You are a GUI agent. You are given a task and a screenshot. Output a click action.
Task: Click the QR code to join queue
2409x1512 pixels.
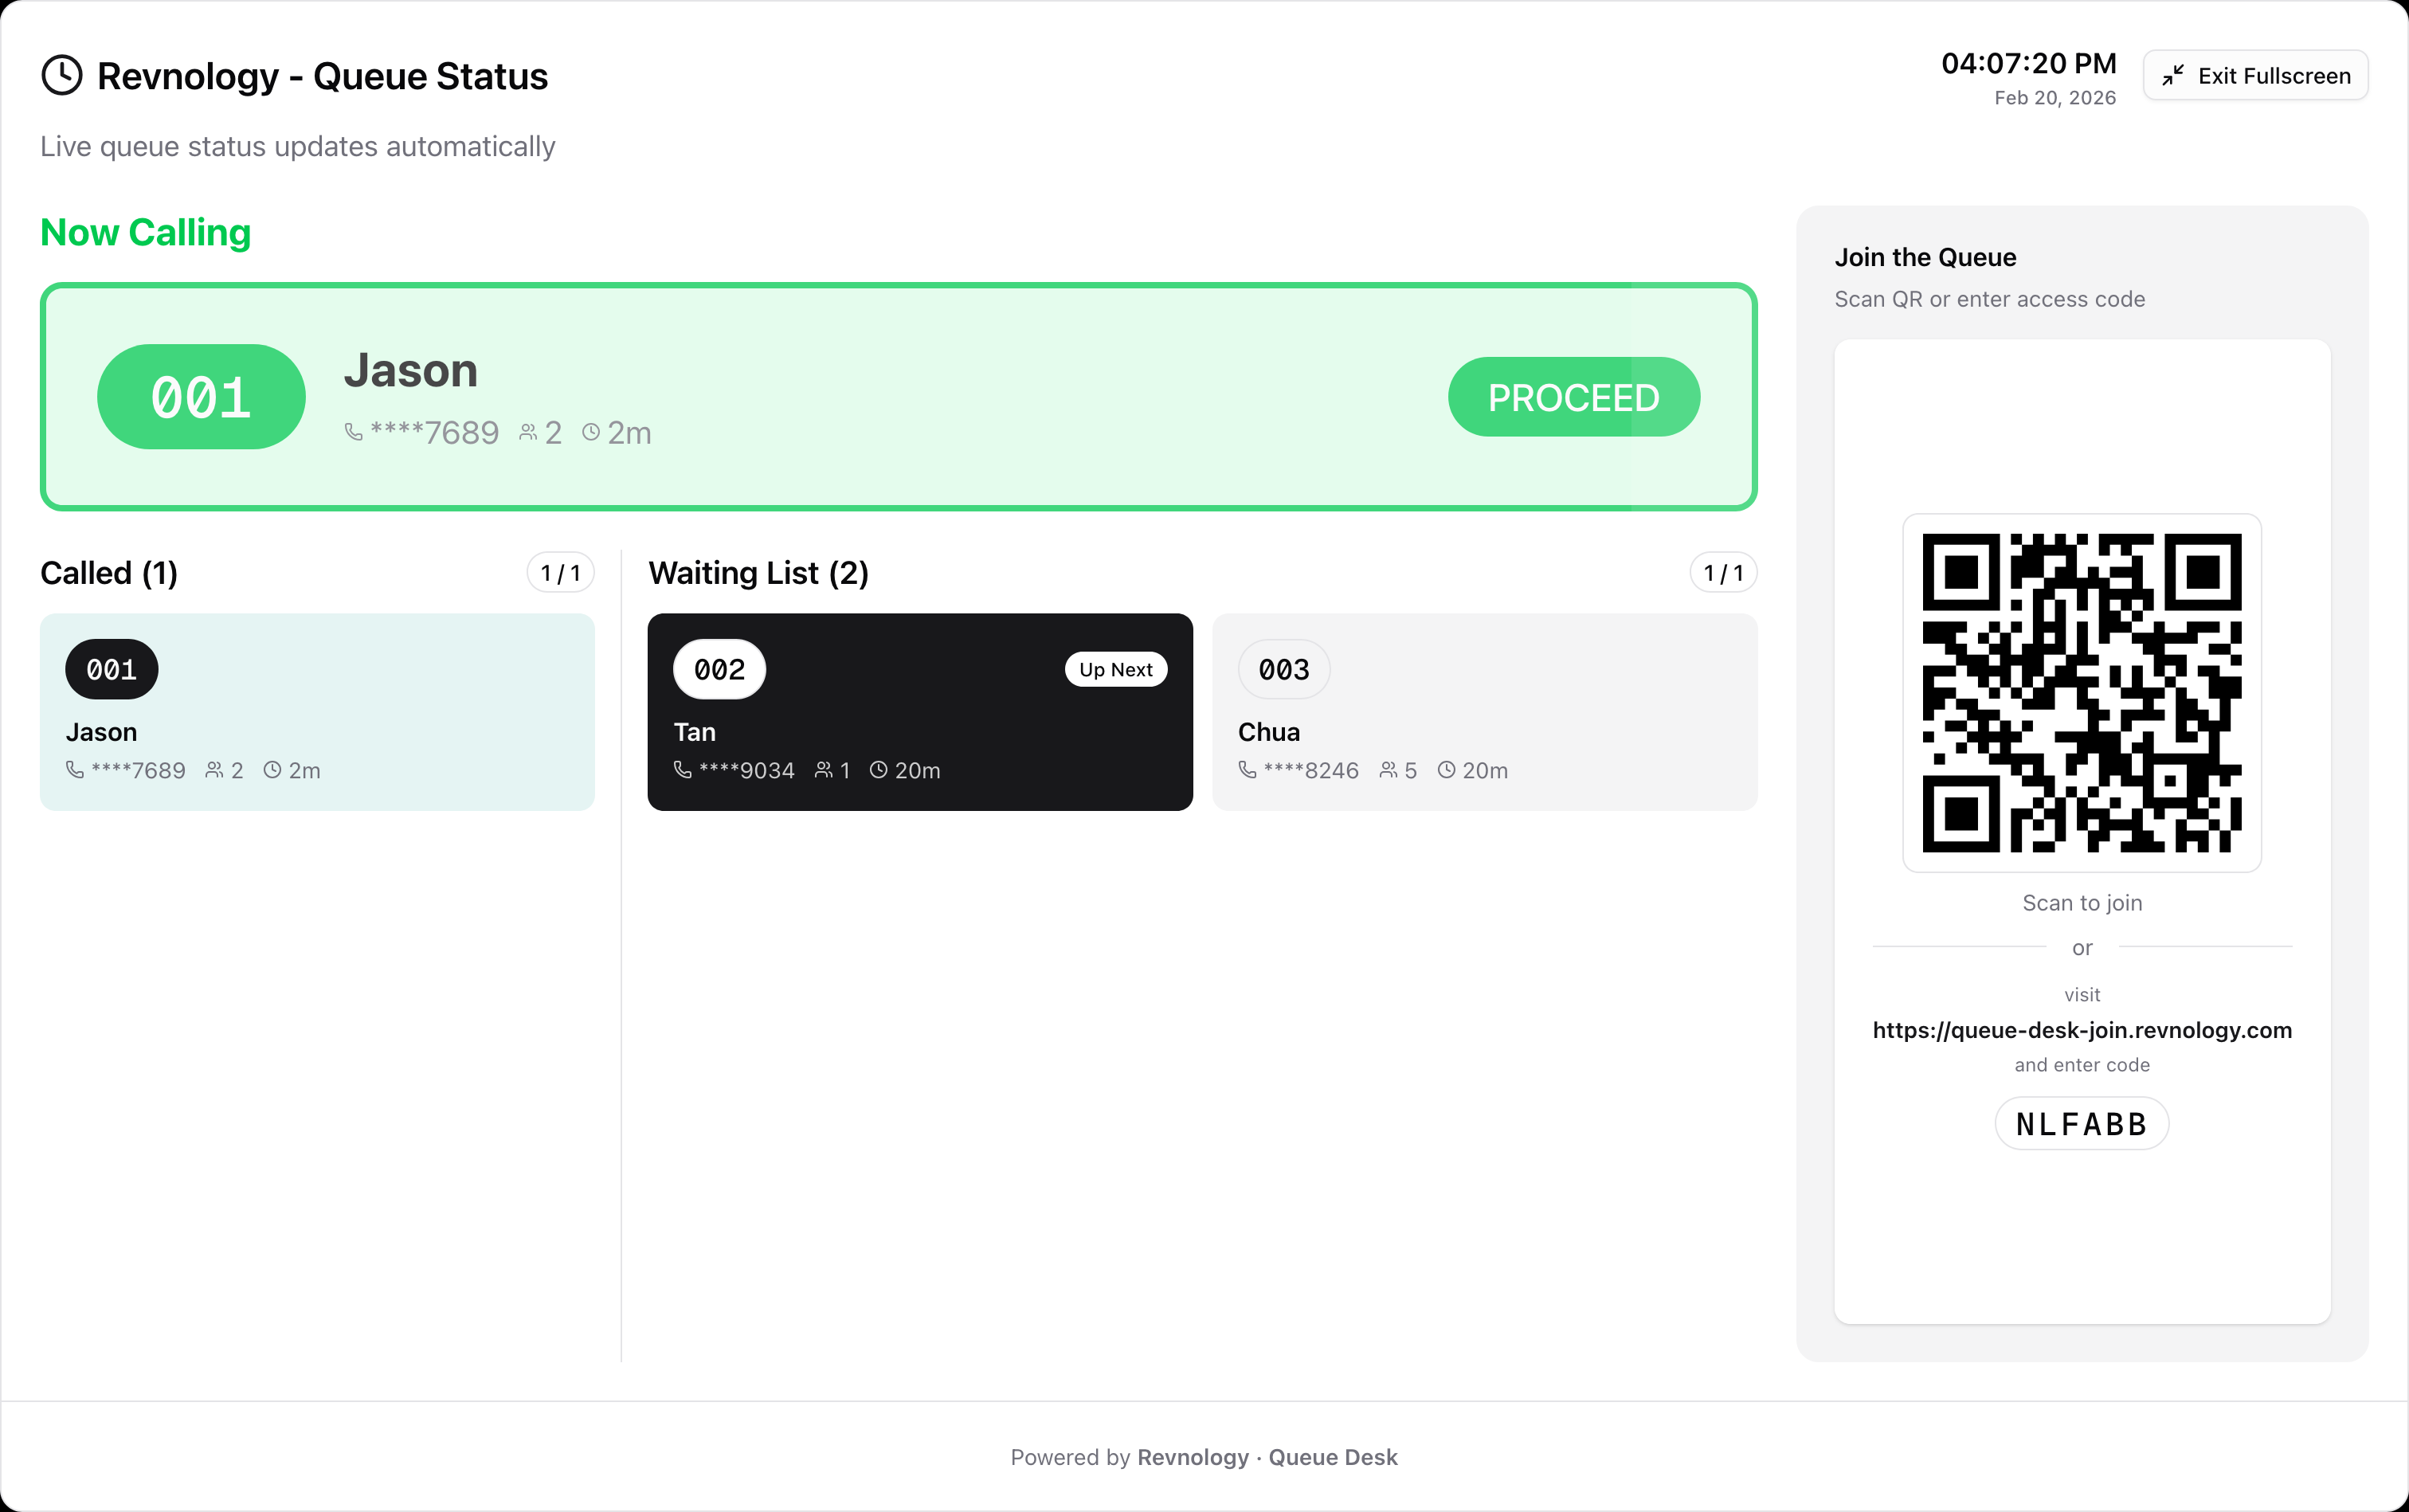(2081, 693)
